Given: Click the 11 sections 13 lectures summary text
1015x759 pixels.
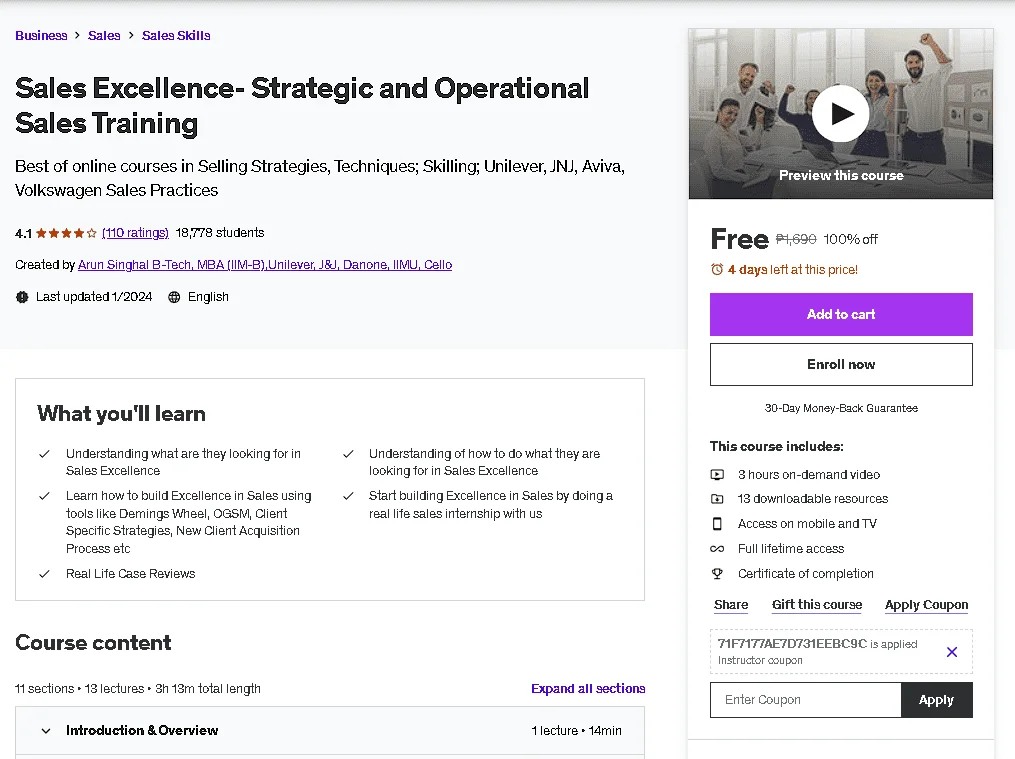Looking at the screenshot, I should click(x=138, y=688).
